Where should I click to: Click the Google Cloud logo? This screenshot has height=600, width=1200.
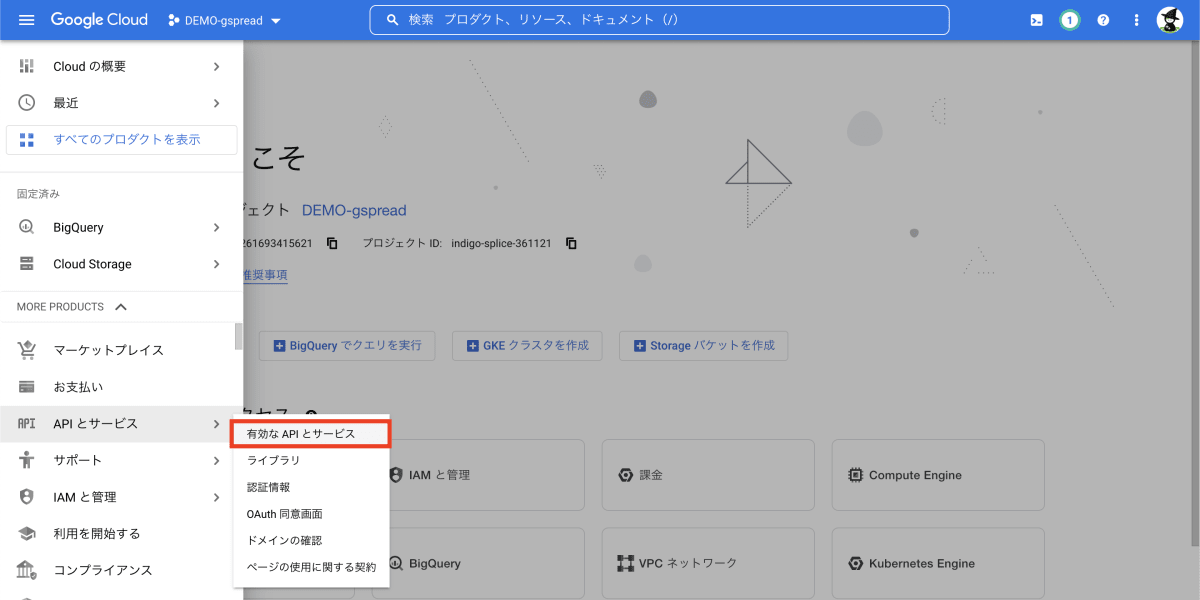click(99, 20)
